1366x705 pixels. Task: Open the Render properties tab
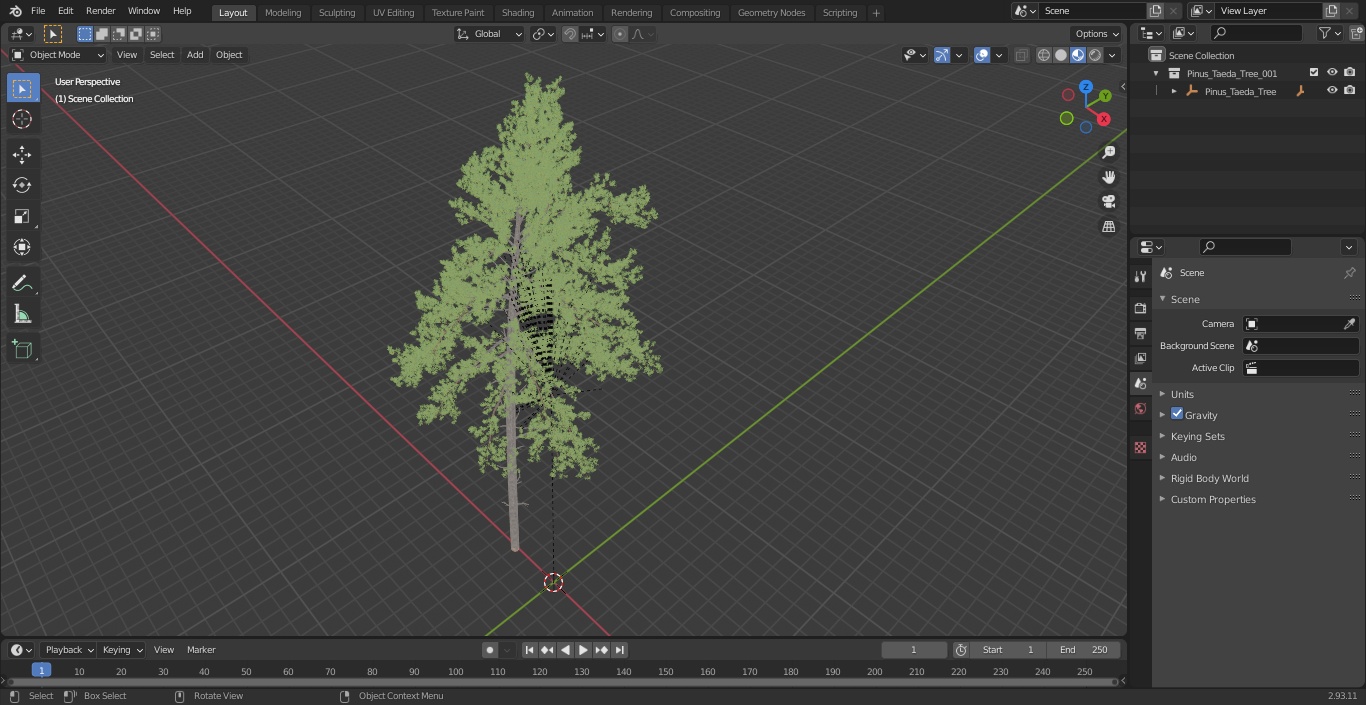tap(1140, 308)
